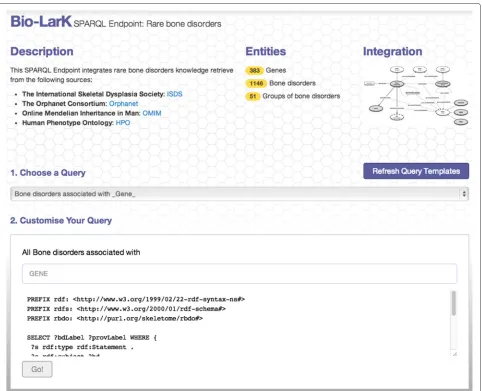Open the query template dropdown
The height and width of the screenshot is (391, 482).
[x=239, y=194]
